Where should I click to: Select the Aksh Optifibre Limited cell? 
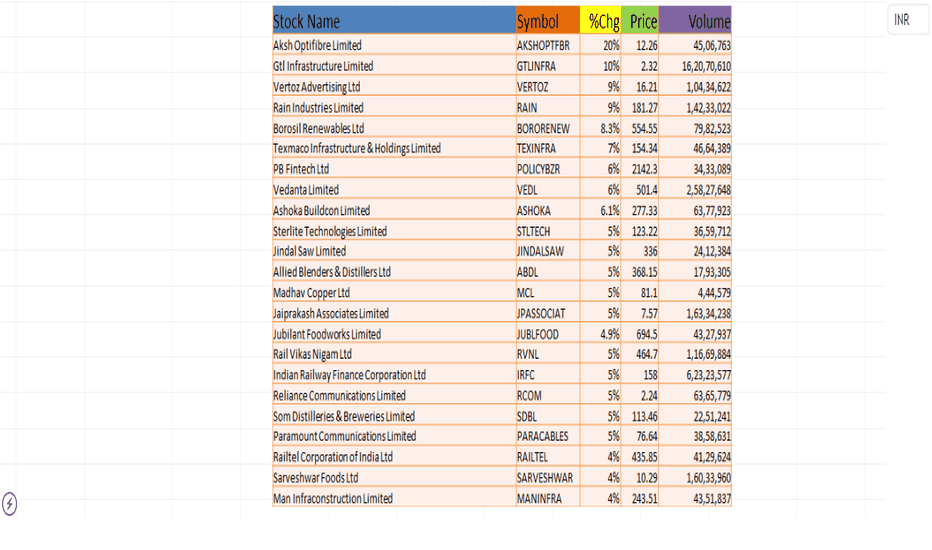tap(394, 45)
